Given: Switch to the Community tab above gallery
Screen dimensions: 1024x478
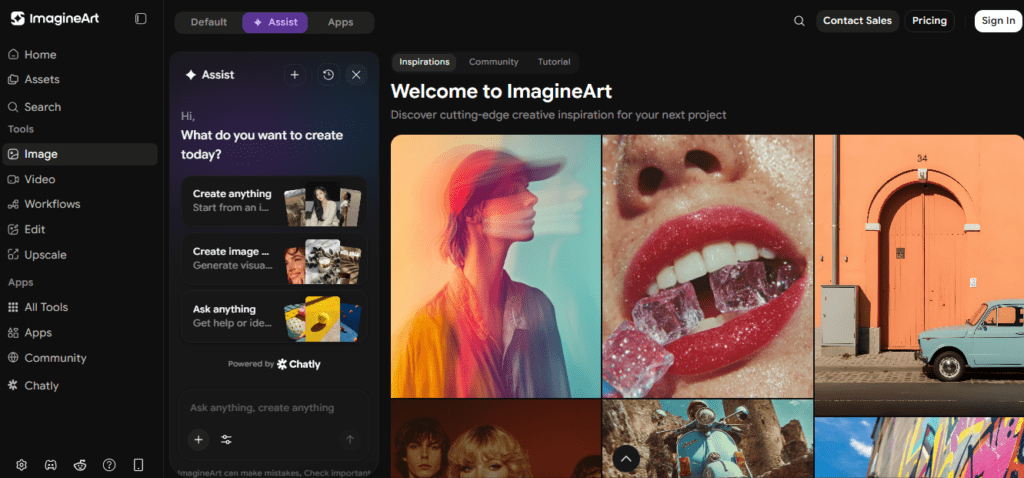Looking at the screenshot, I should [x=494, y=62].
